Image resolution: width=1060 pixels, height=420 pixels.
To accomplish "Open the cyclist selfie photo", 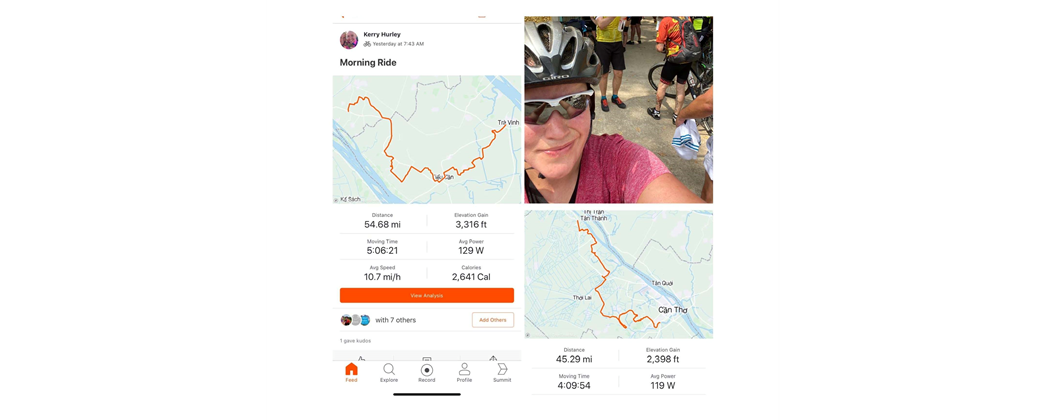I will [x=619, y=110].
